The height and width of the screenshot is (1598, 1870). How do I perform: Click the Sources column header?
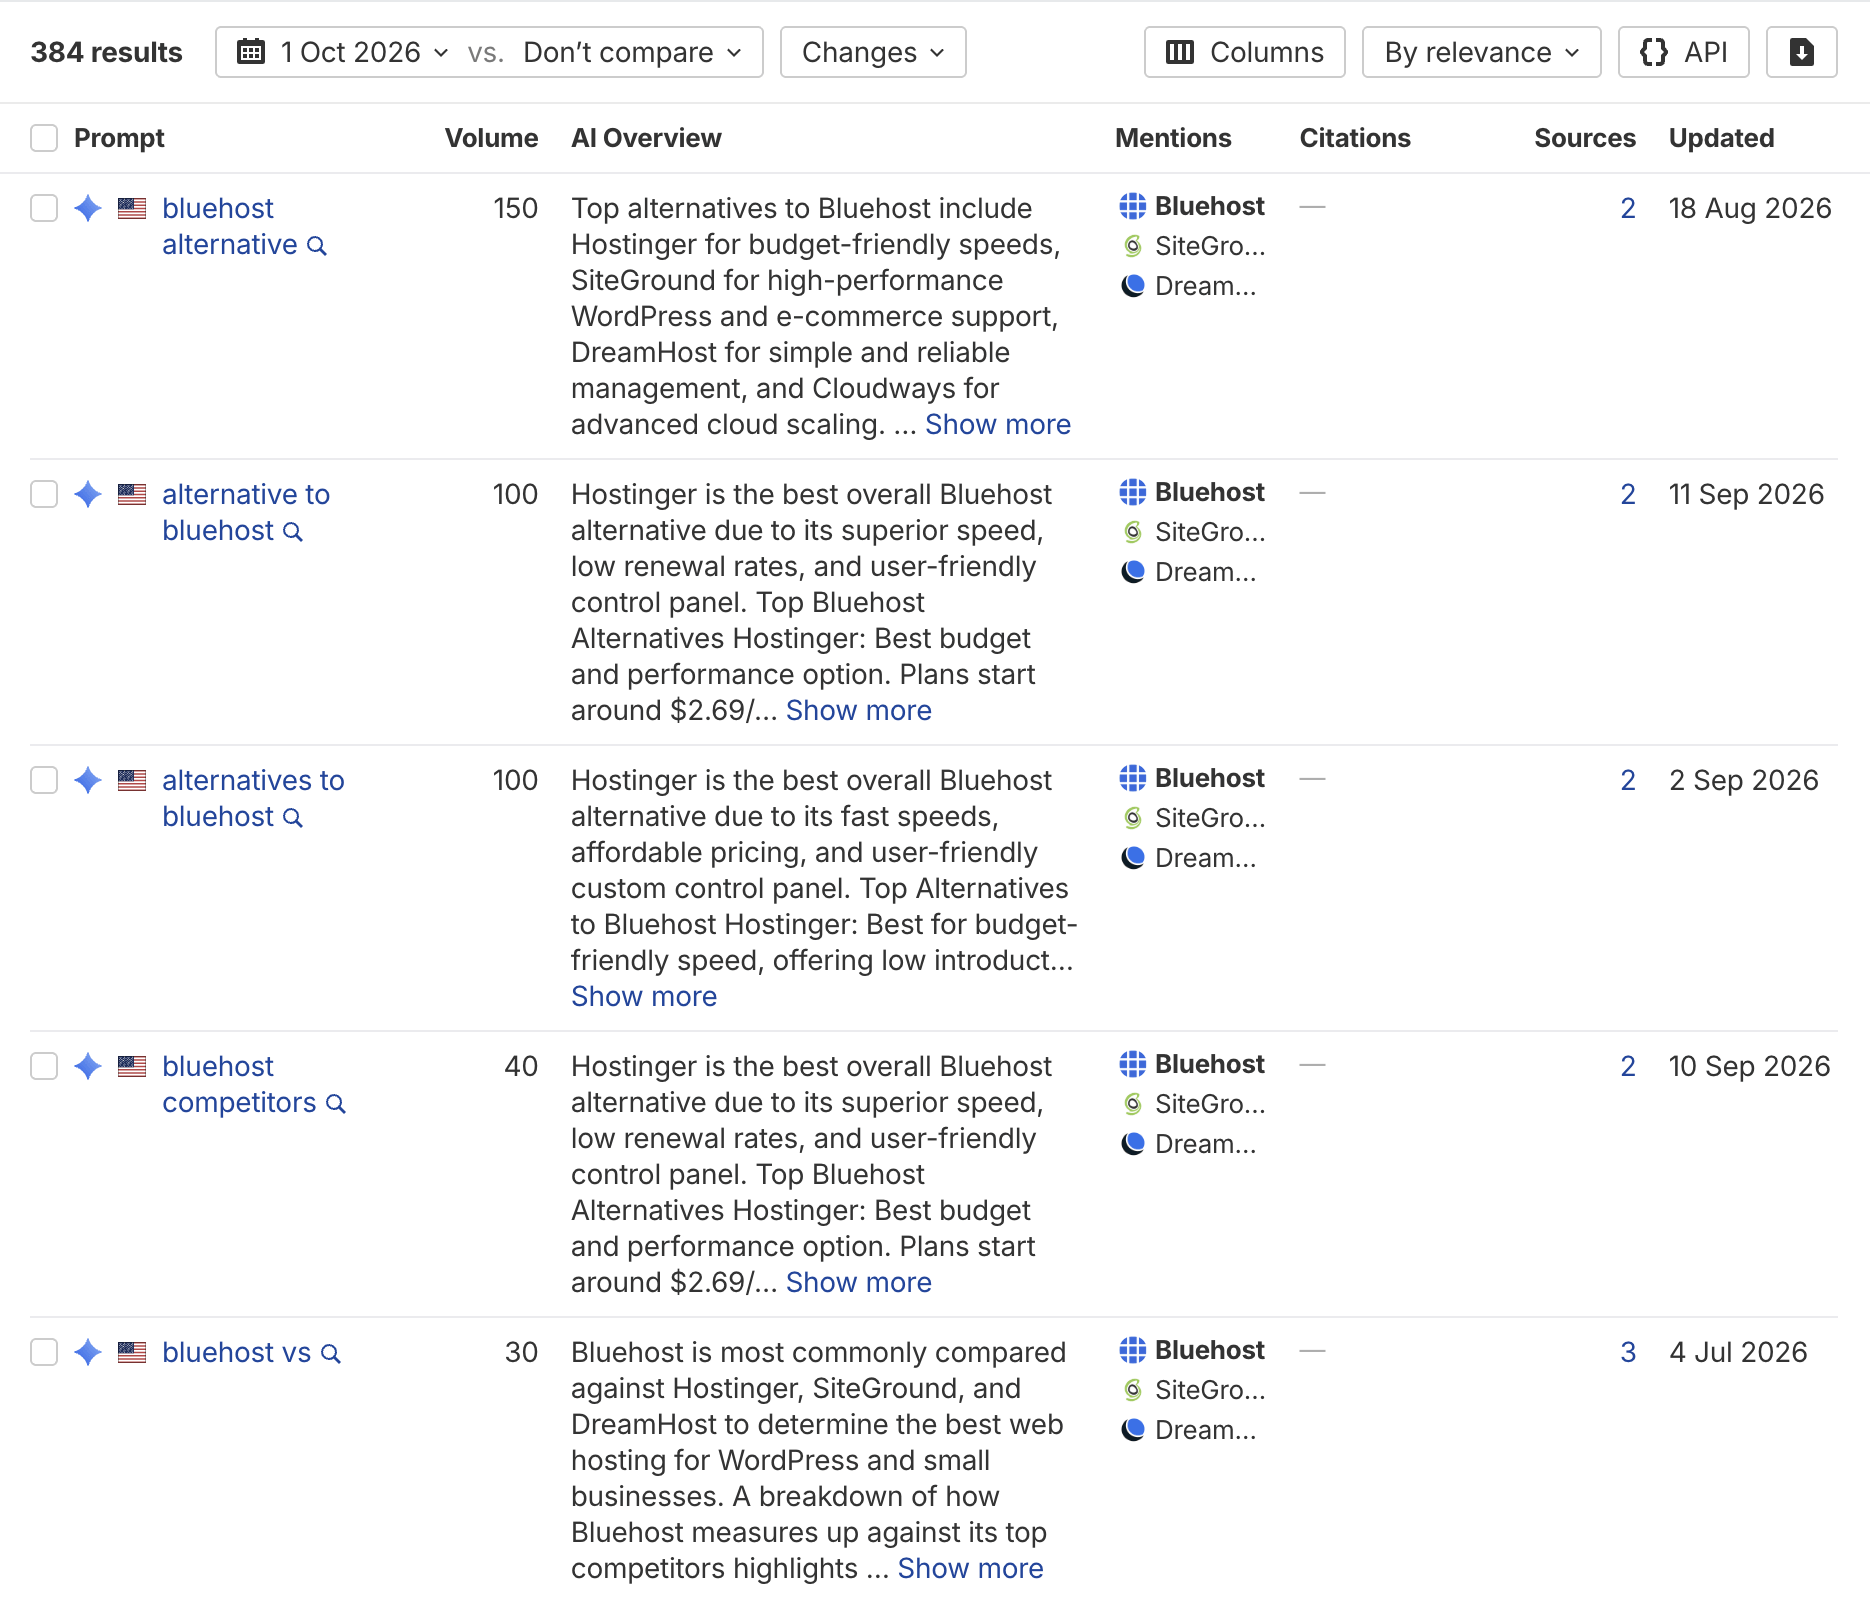click(1585, 138)
